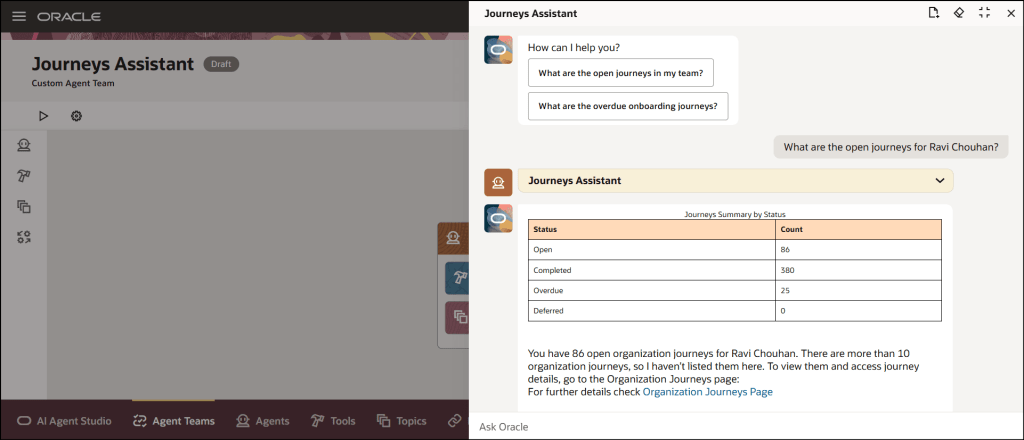Screen dimensions: 1024x440
Task: Click the run/play icon in the toolbar
Action: 43,116
